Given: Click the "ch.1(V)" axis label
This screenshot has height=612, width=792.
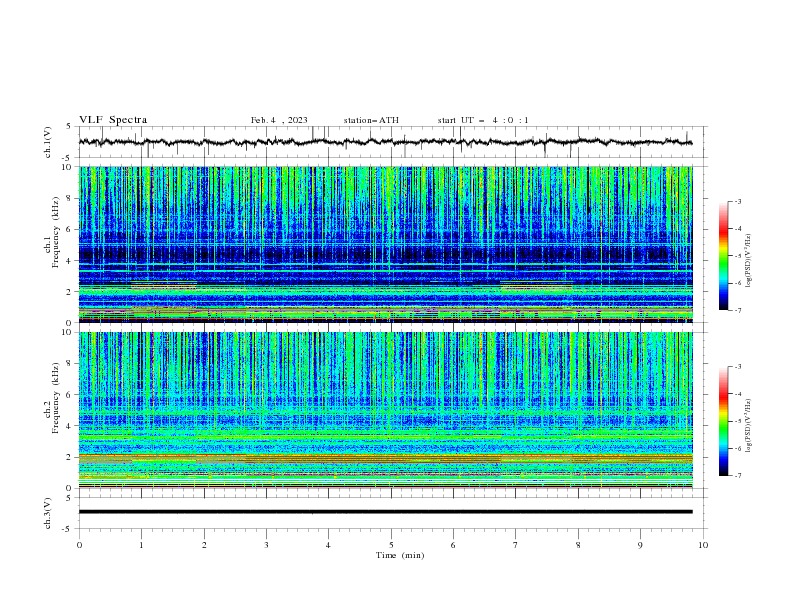Looking at the screenshot, I should 48,142.
